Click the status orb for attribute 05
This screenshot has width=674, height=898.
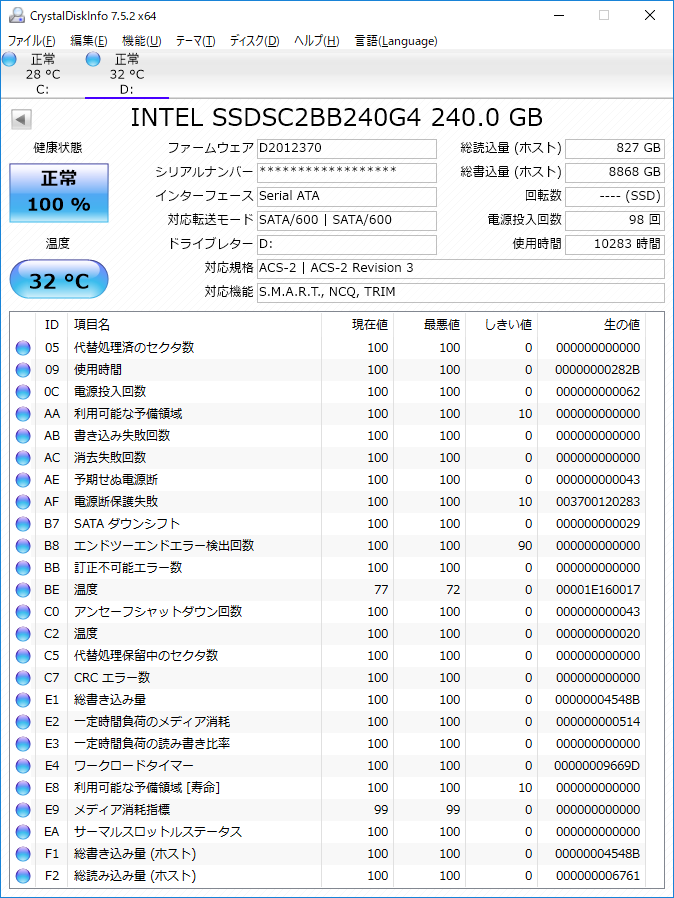[x=23, y=348]
